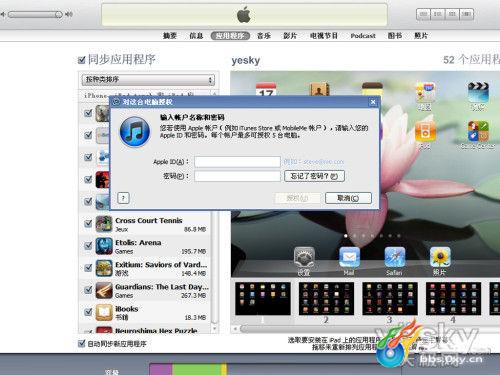
Task: Click the Cross Court Tennis app icon
Action: (104, 224)
